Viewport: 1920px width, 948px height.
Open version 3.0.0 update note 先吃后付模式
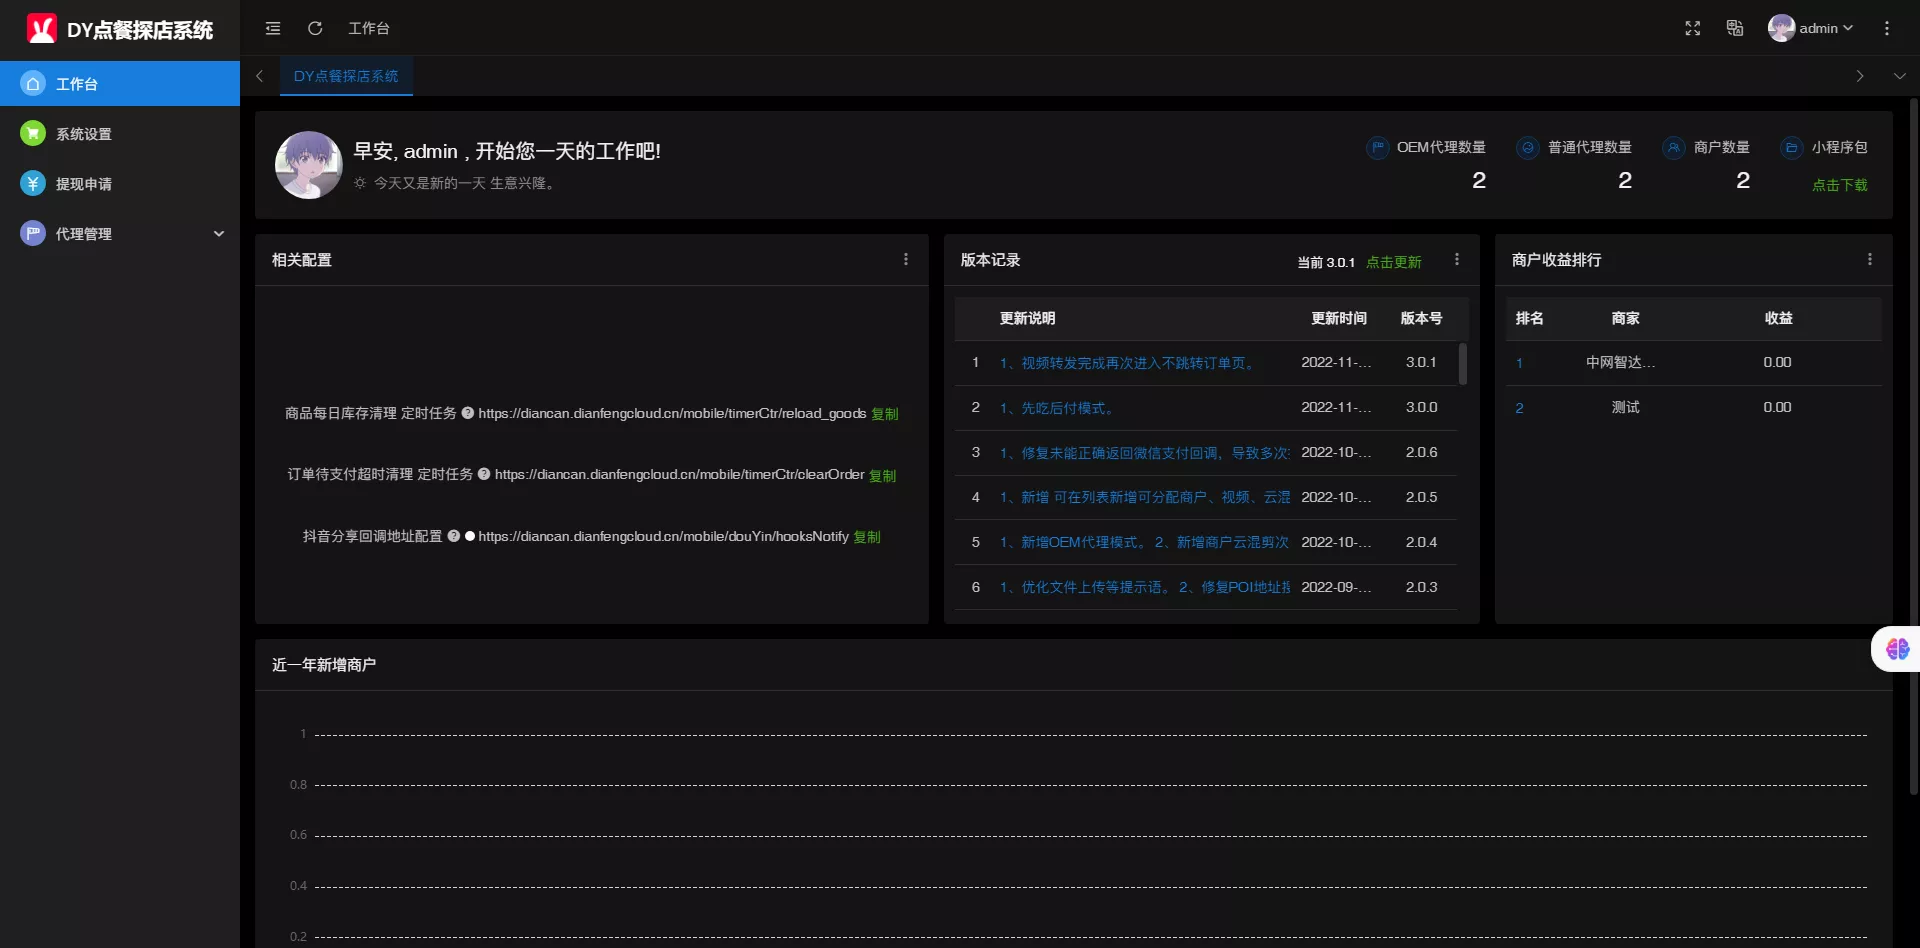(x=1058, y=408)
